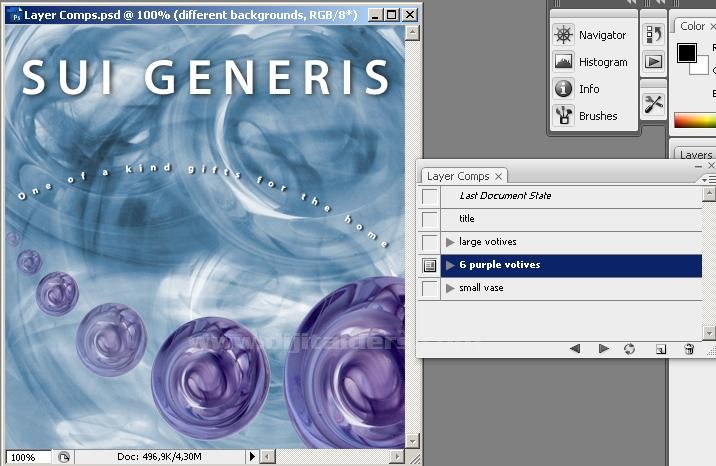Open the Layer Comps panel flyout menu
The image size is (716, 466).
[x=709, y=180]
